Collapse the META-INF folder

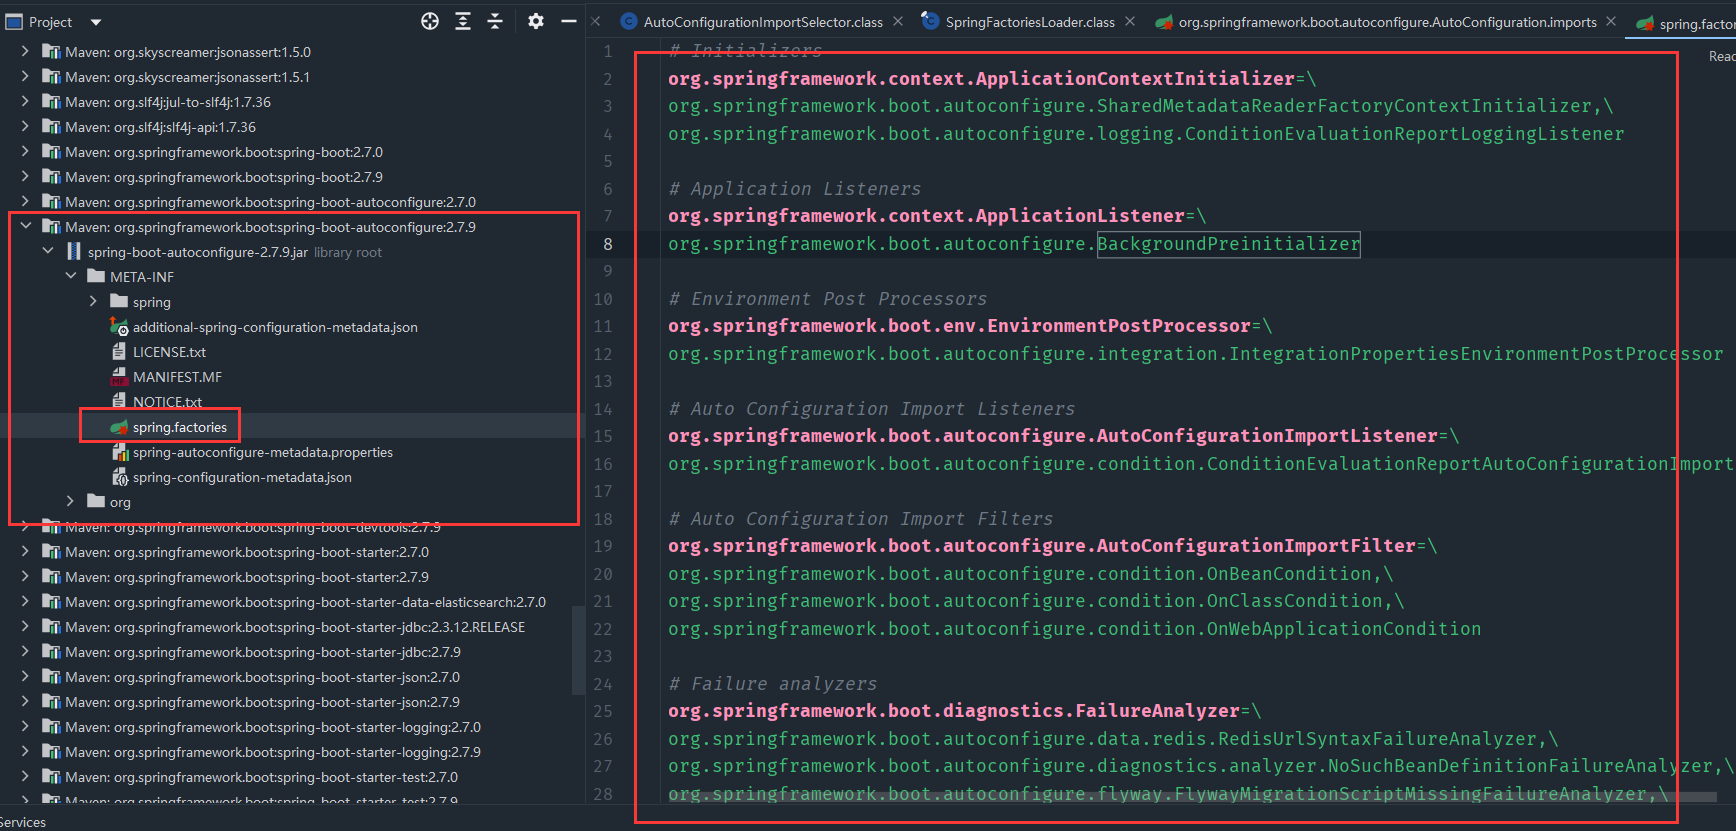point(70,276)
